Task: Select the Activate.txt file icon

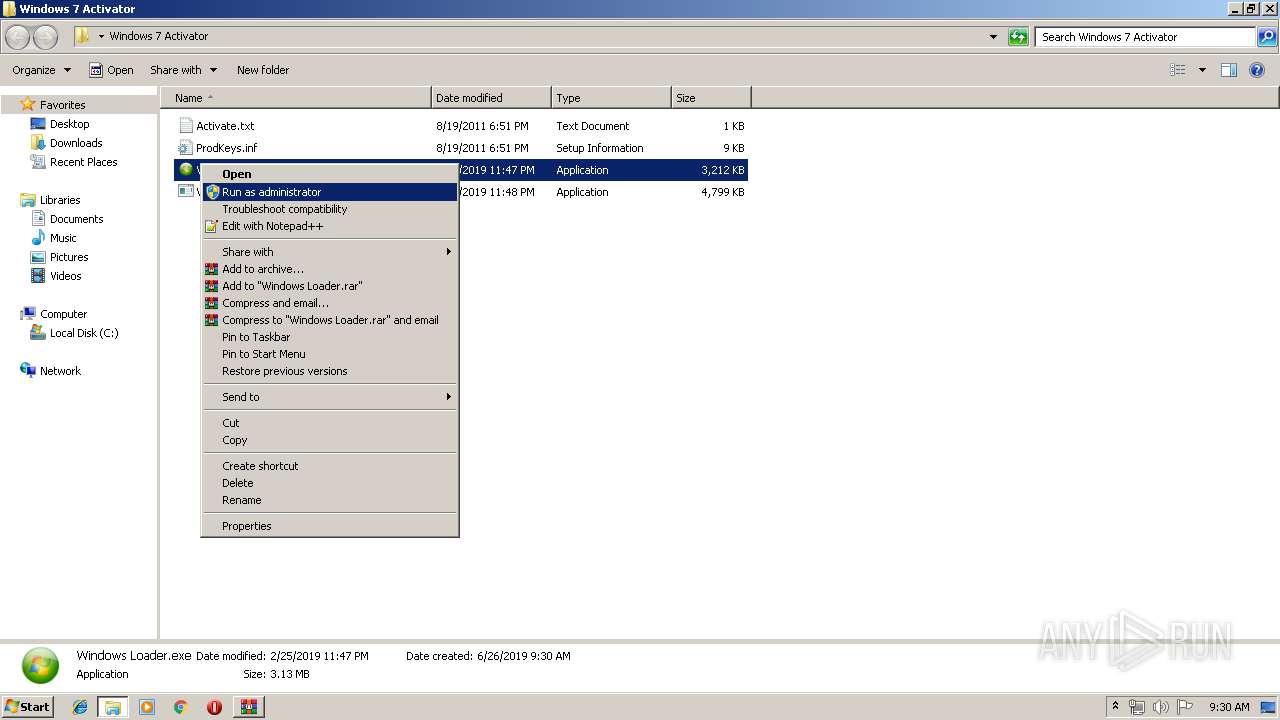Action: (185, 126)
